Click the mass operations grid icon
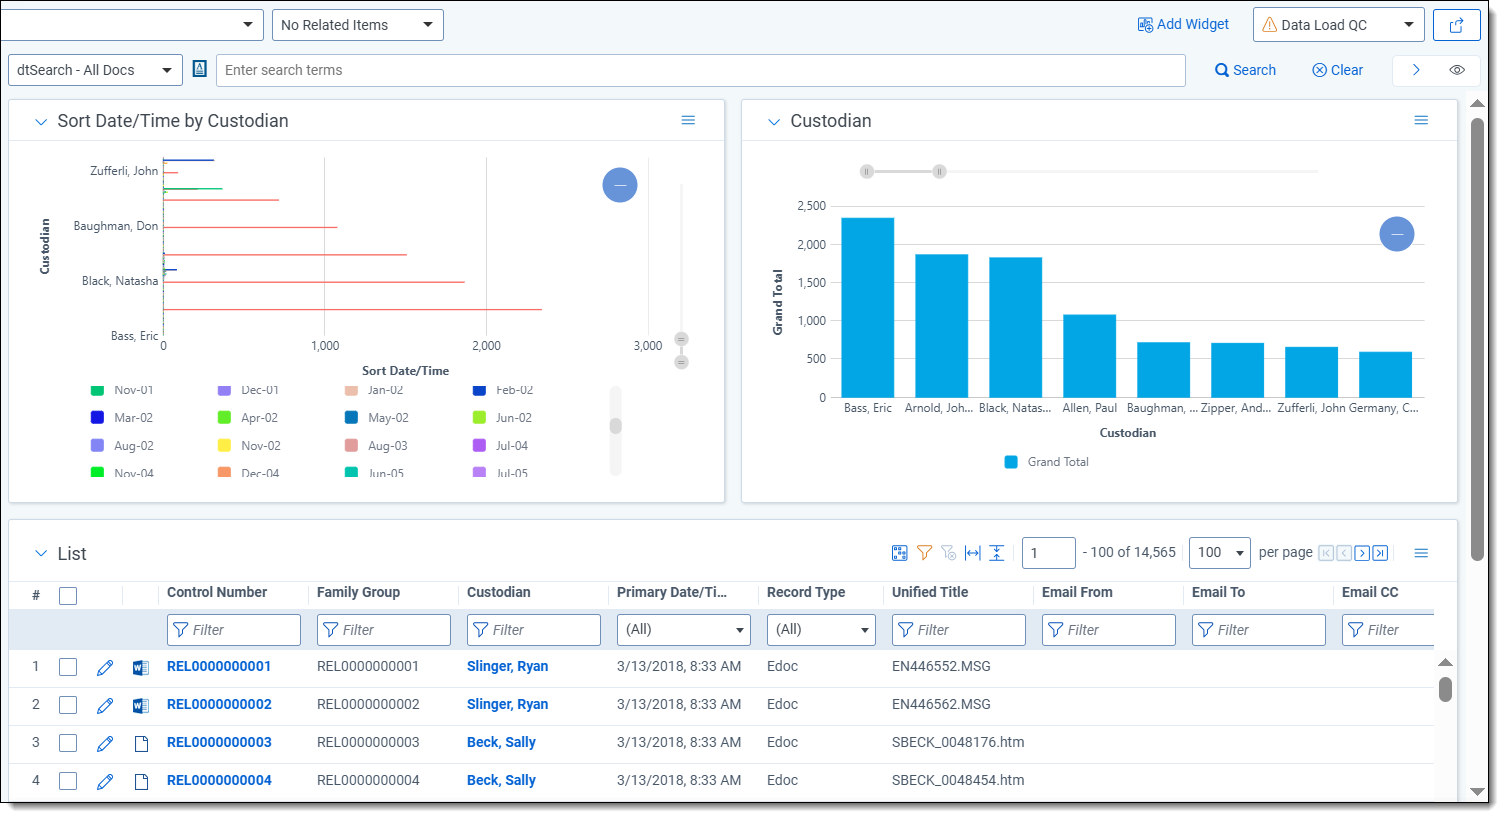 tap(899, 553)
